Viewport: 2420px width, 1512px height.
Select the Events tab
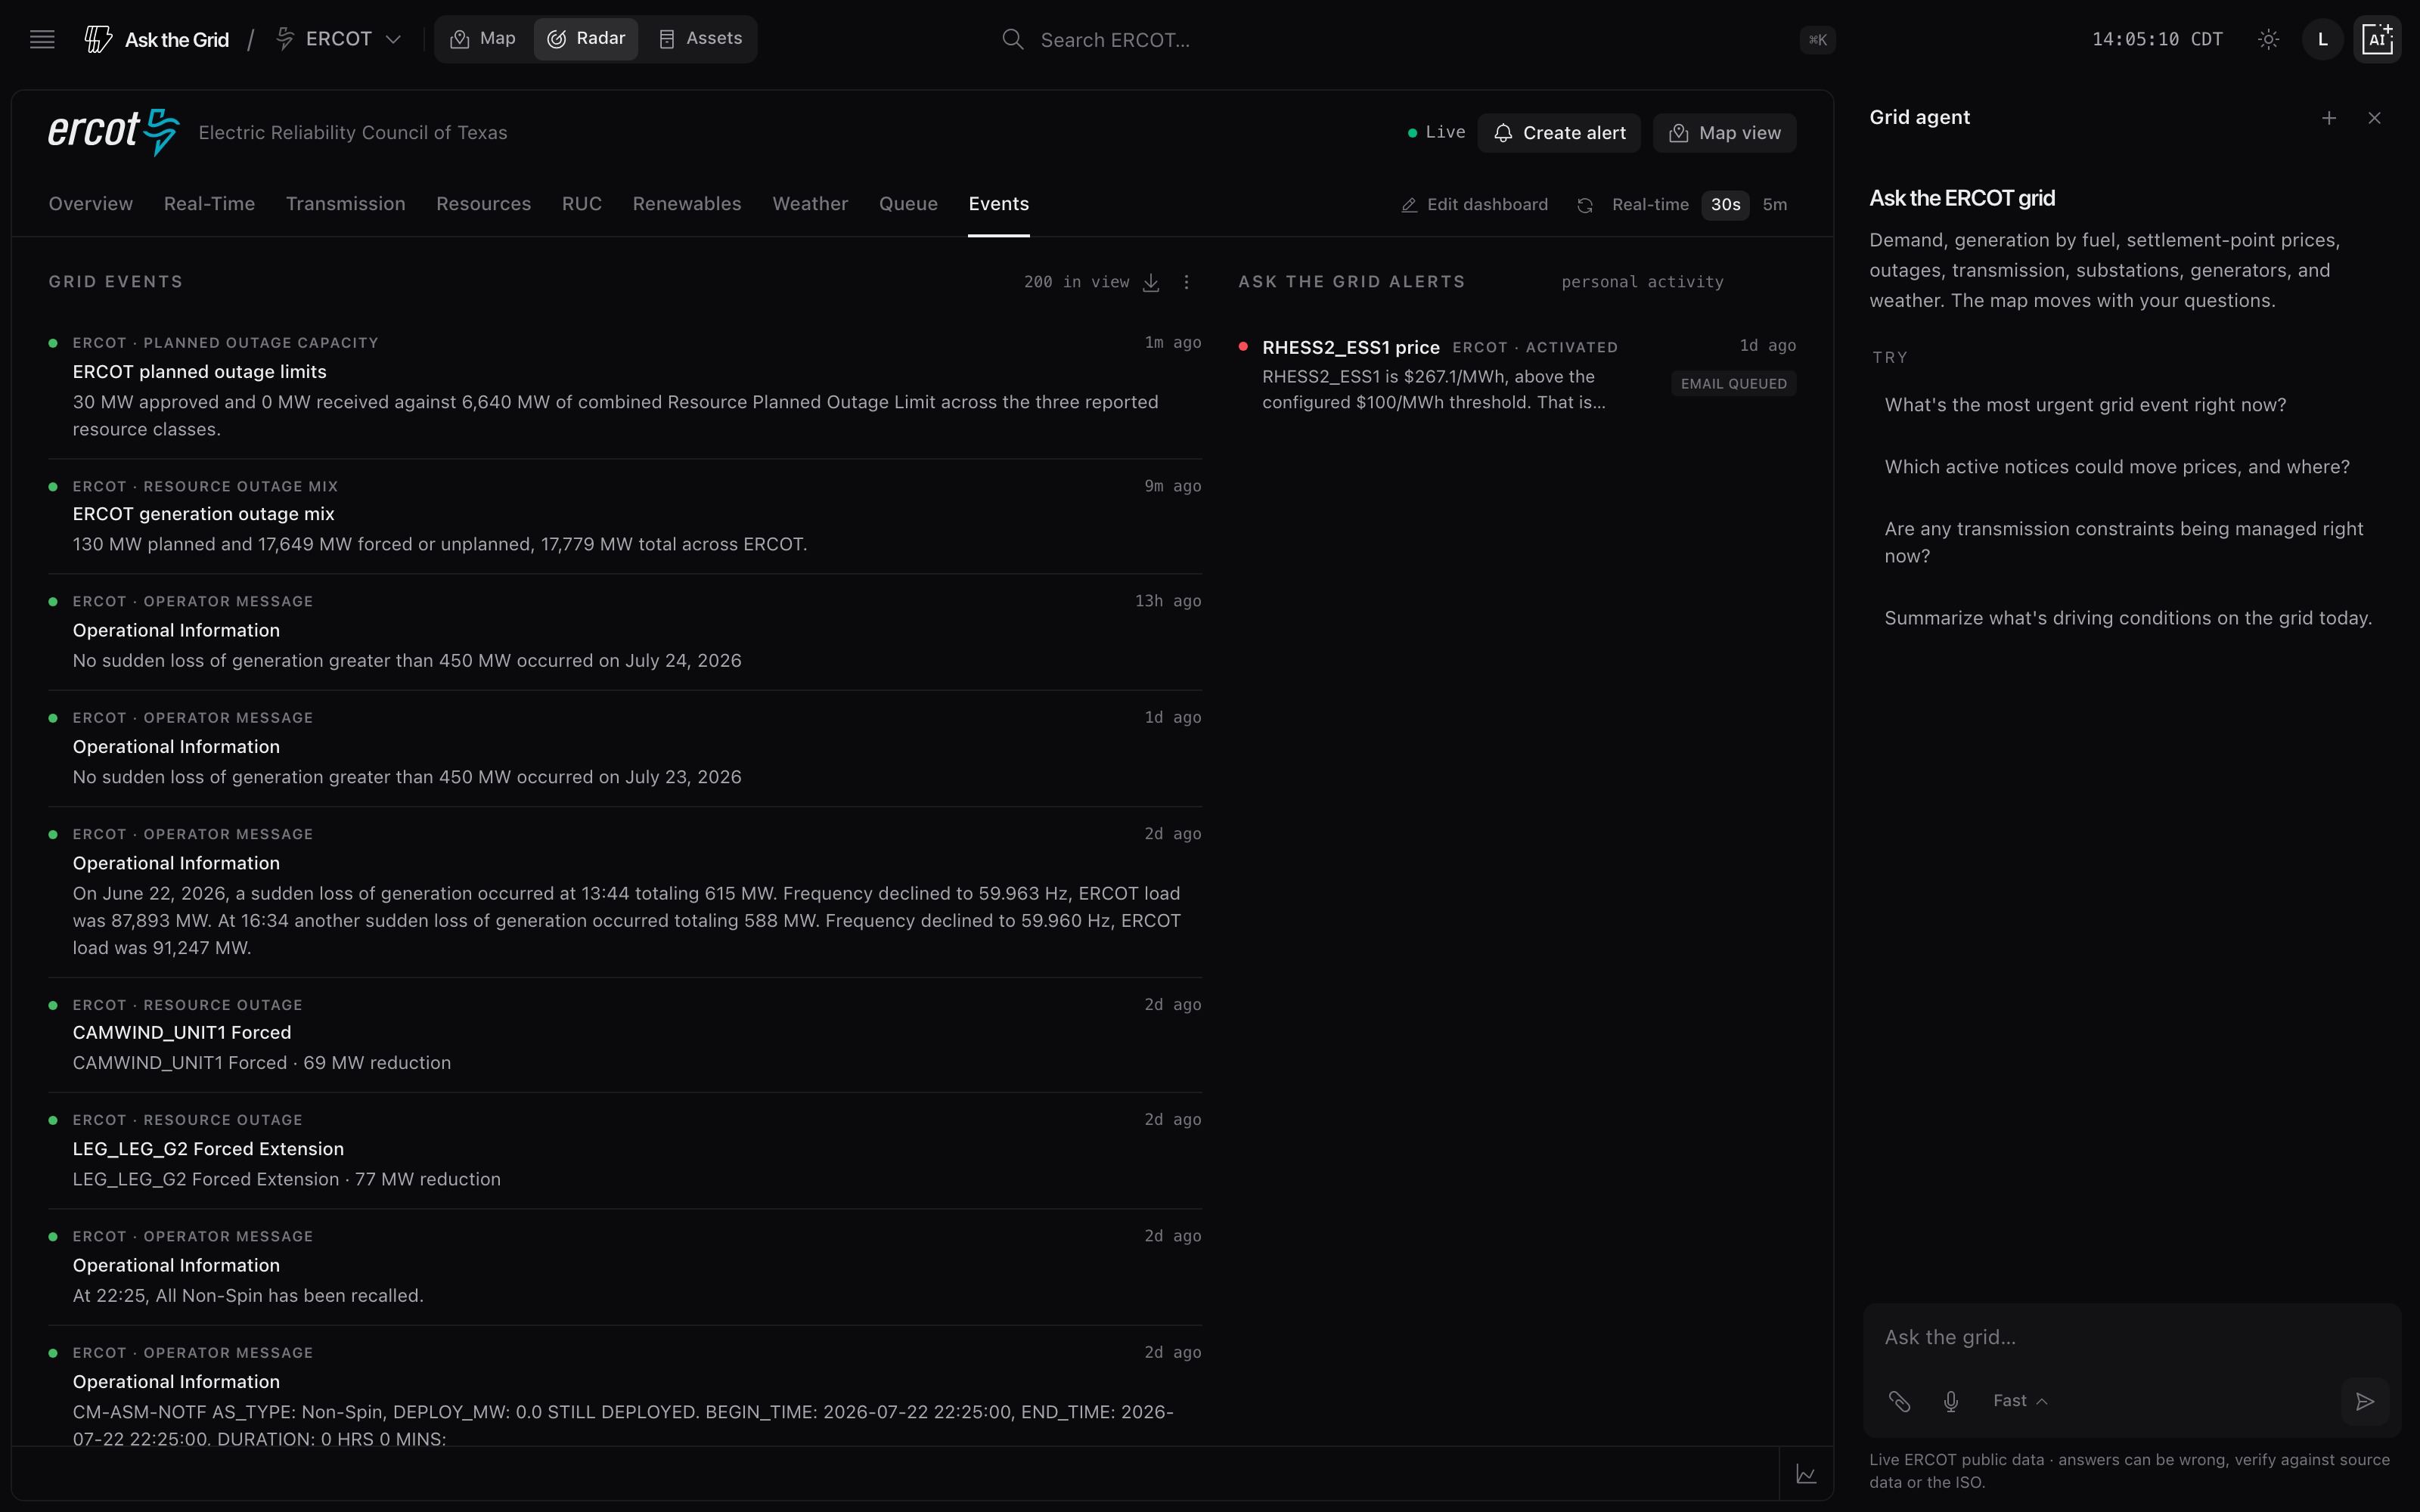tap(998, 204)
